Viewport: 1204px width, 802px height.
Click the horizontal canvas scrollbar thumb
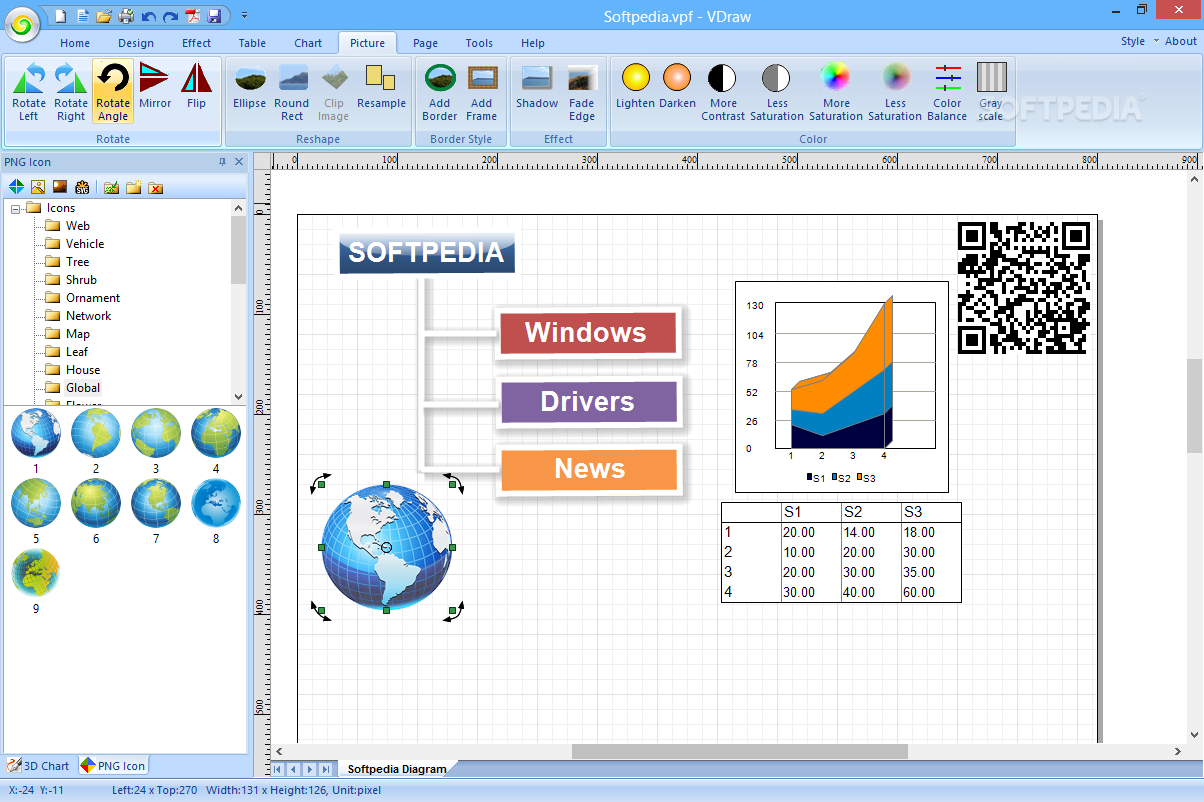[x=739, y=751]
